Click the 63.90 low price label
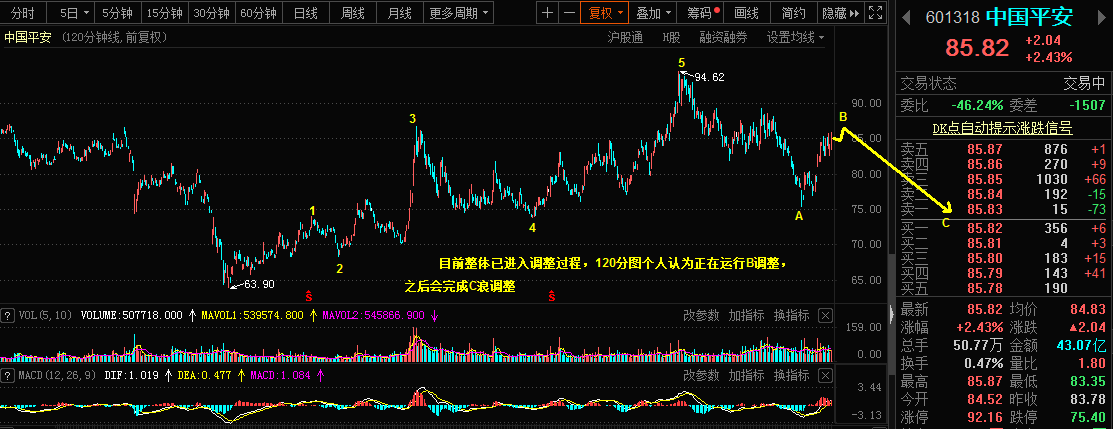Image resolution: width=1113 pixels, height=429 pixels. point(259,284)
